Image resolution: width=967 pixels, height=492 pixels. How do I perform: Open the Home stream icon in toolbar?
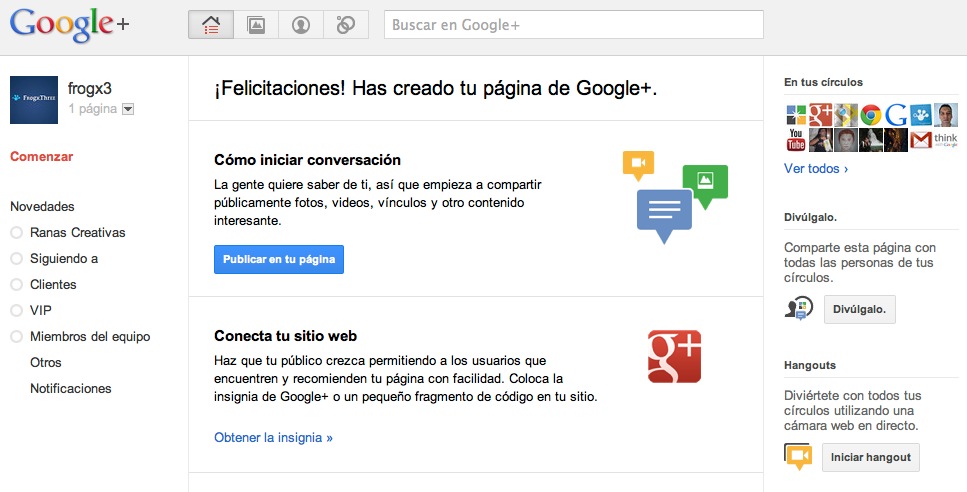click(211, 25)
